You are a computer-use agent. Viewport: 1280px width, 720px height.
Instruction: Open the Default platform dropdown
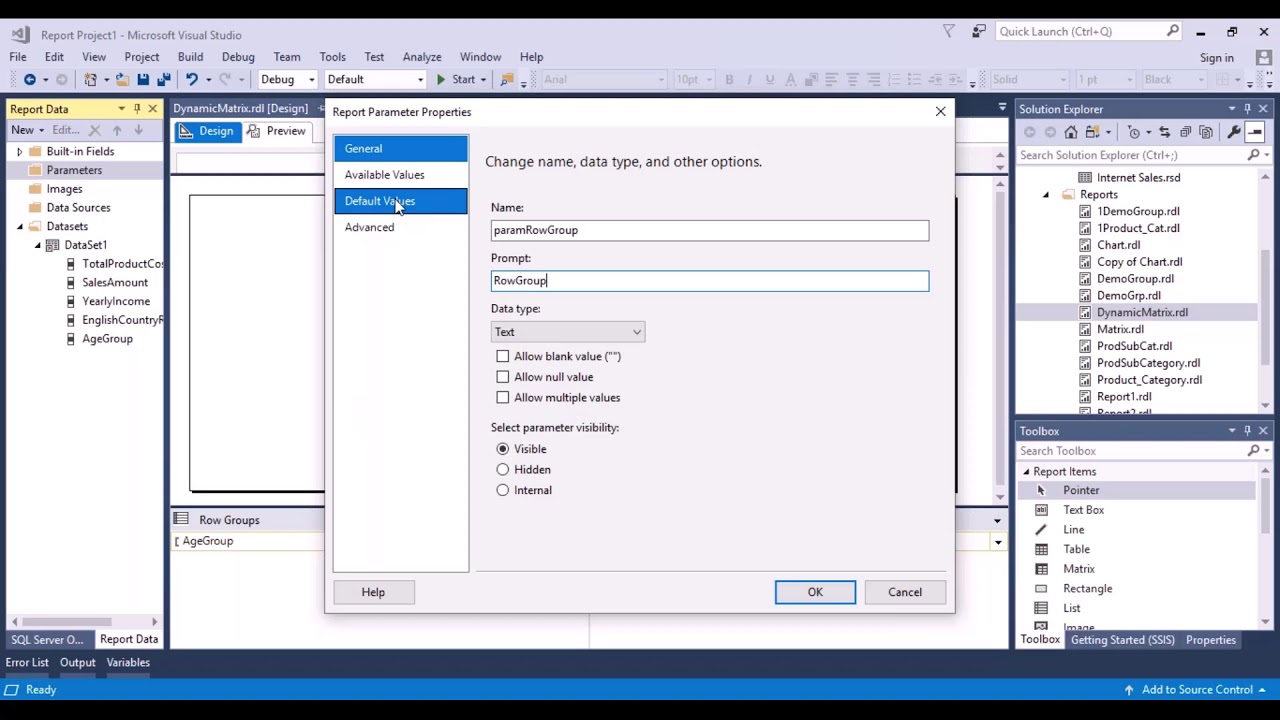pyautogui.click(x=376, y=79)
